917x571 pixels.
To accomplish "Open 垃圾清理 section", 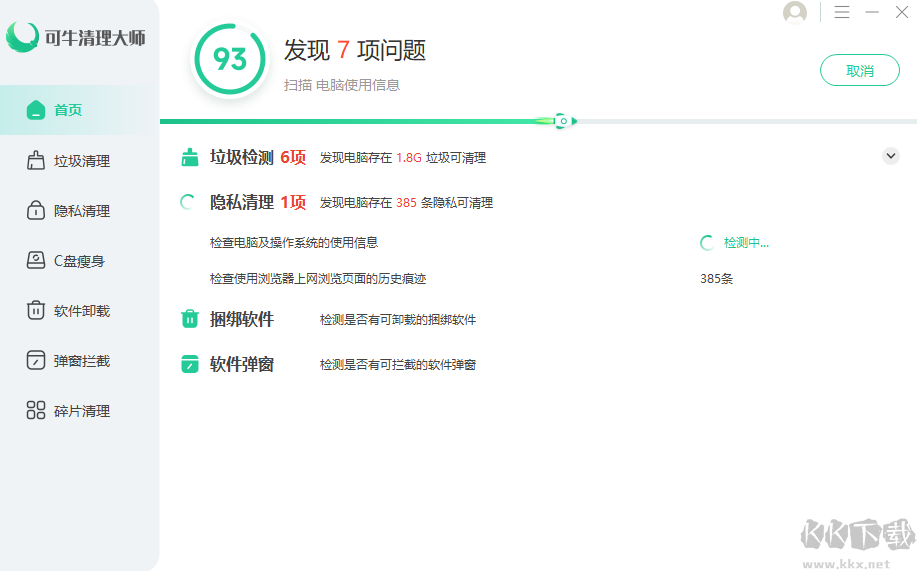I will tap(80, 160).
